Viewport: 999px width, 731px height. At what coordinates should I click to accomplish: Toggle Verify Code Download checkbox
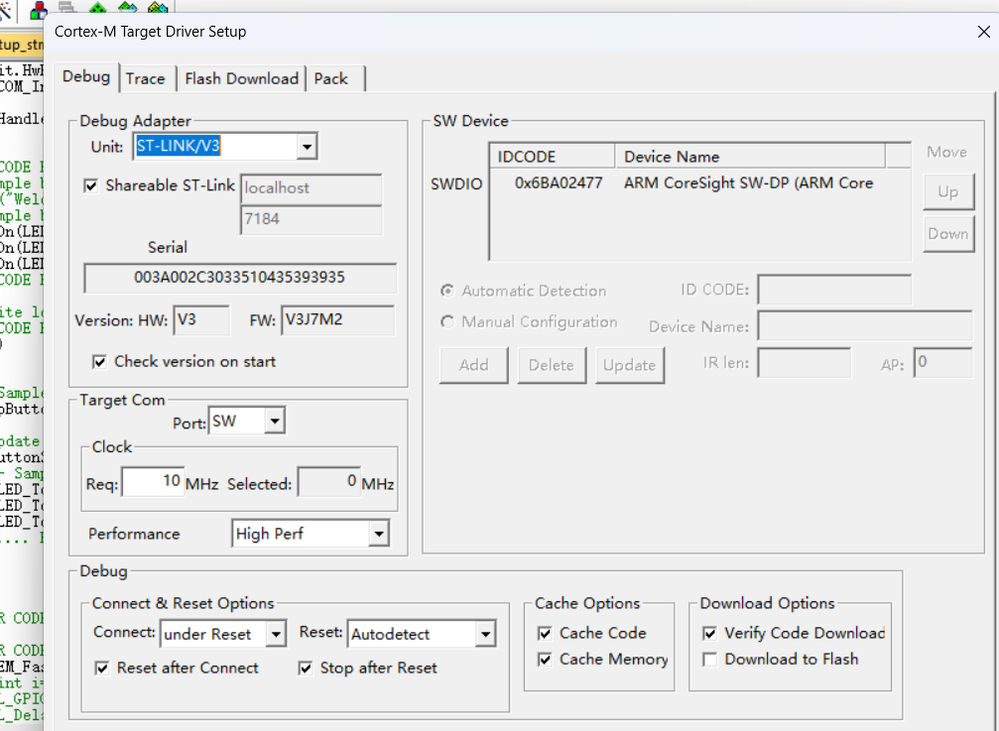point(710,633)
